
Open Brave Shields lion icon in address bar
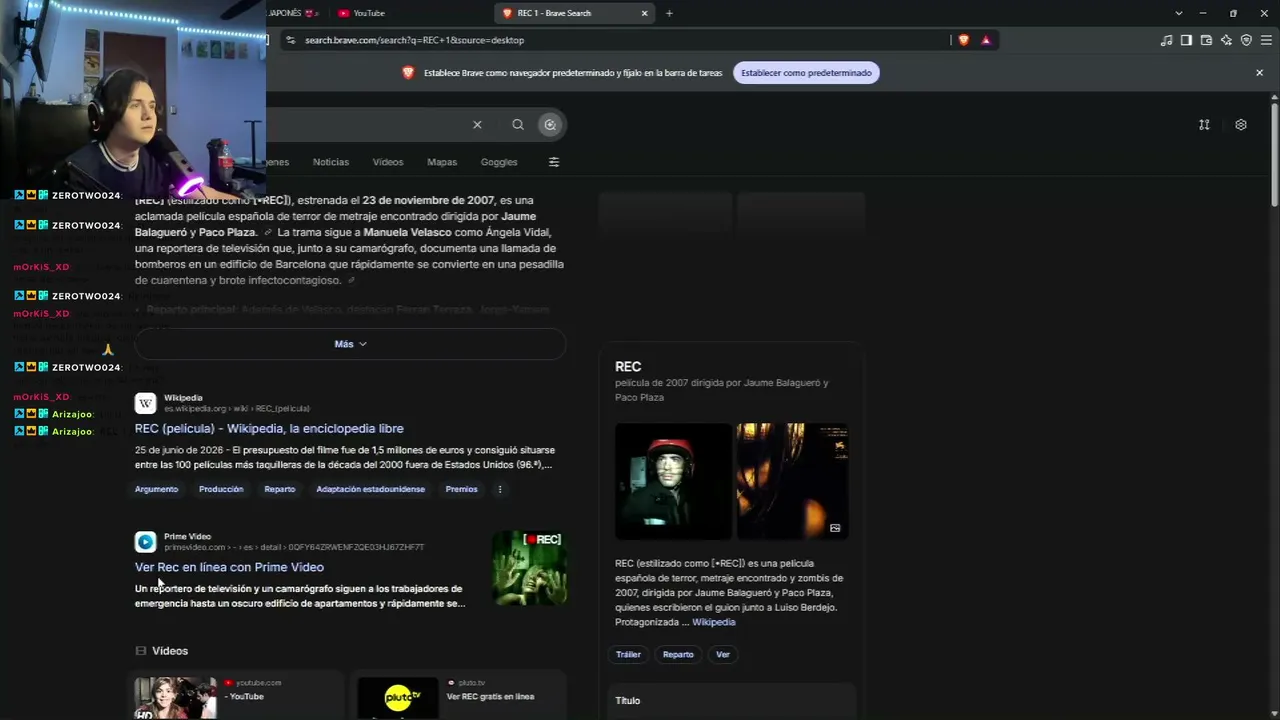point(964,40)
